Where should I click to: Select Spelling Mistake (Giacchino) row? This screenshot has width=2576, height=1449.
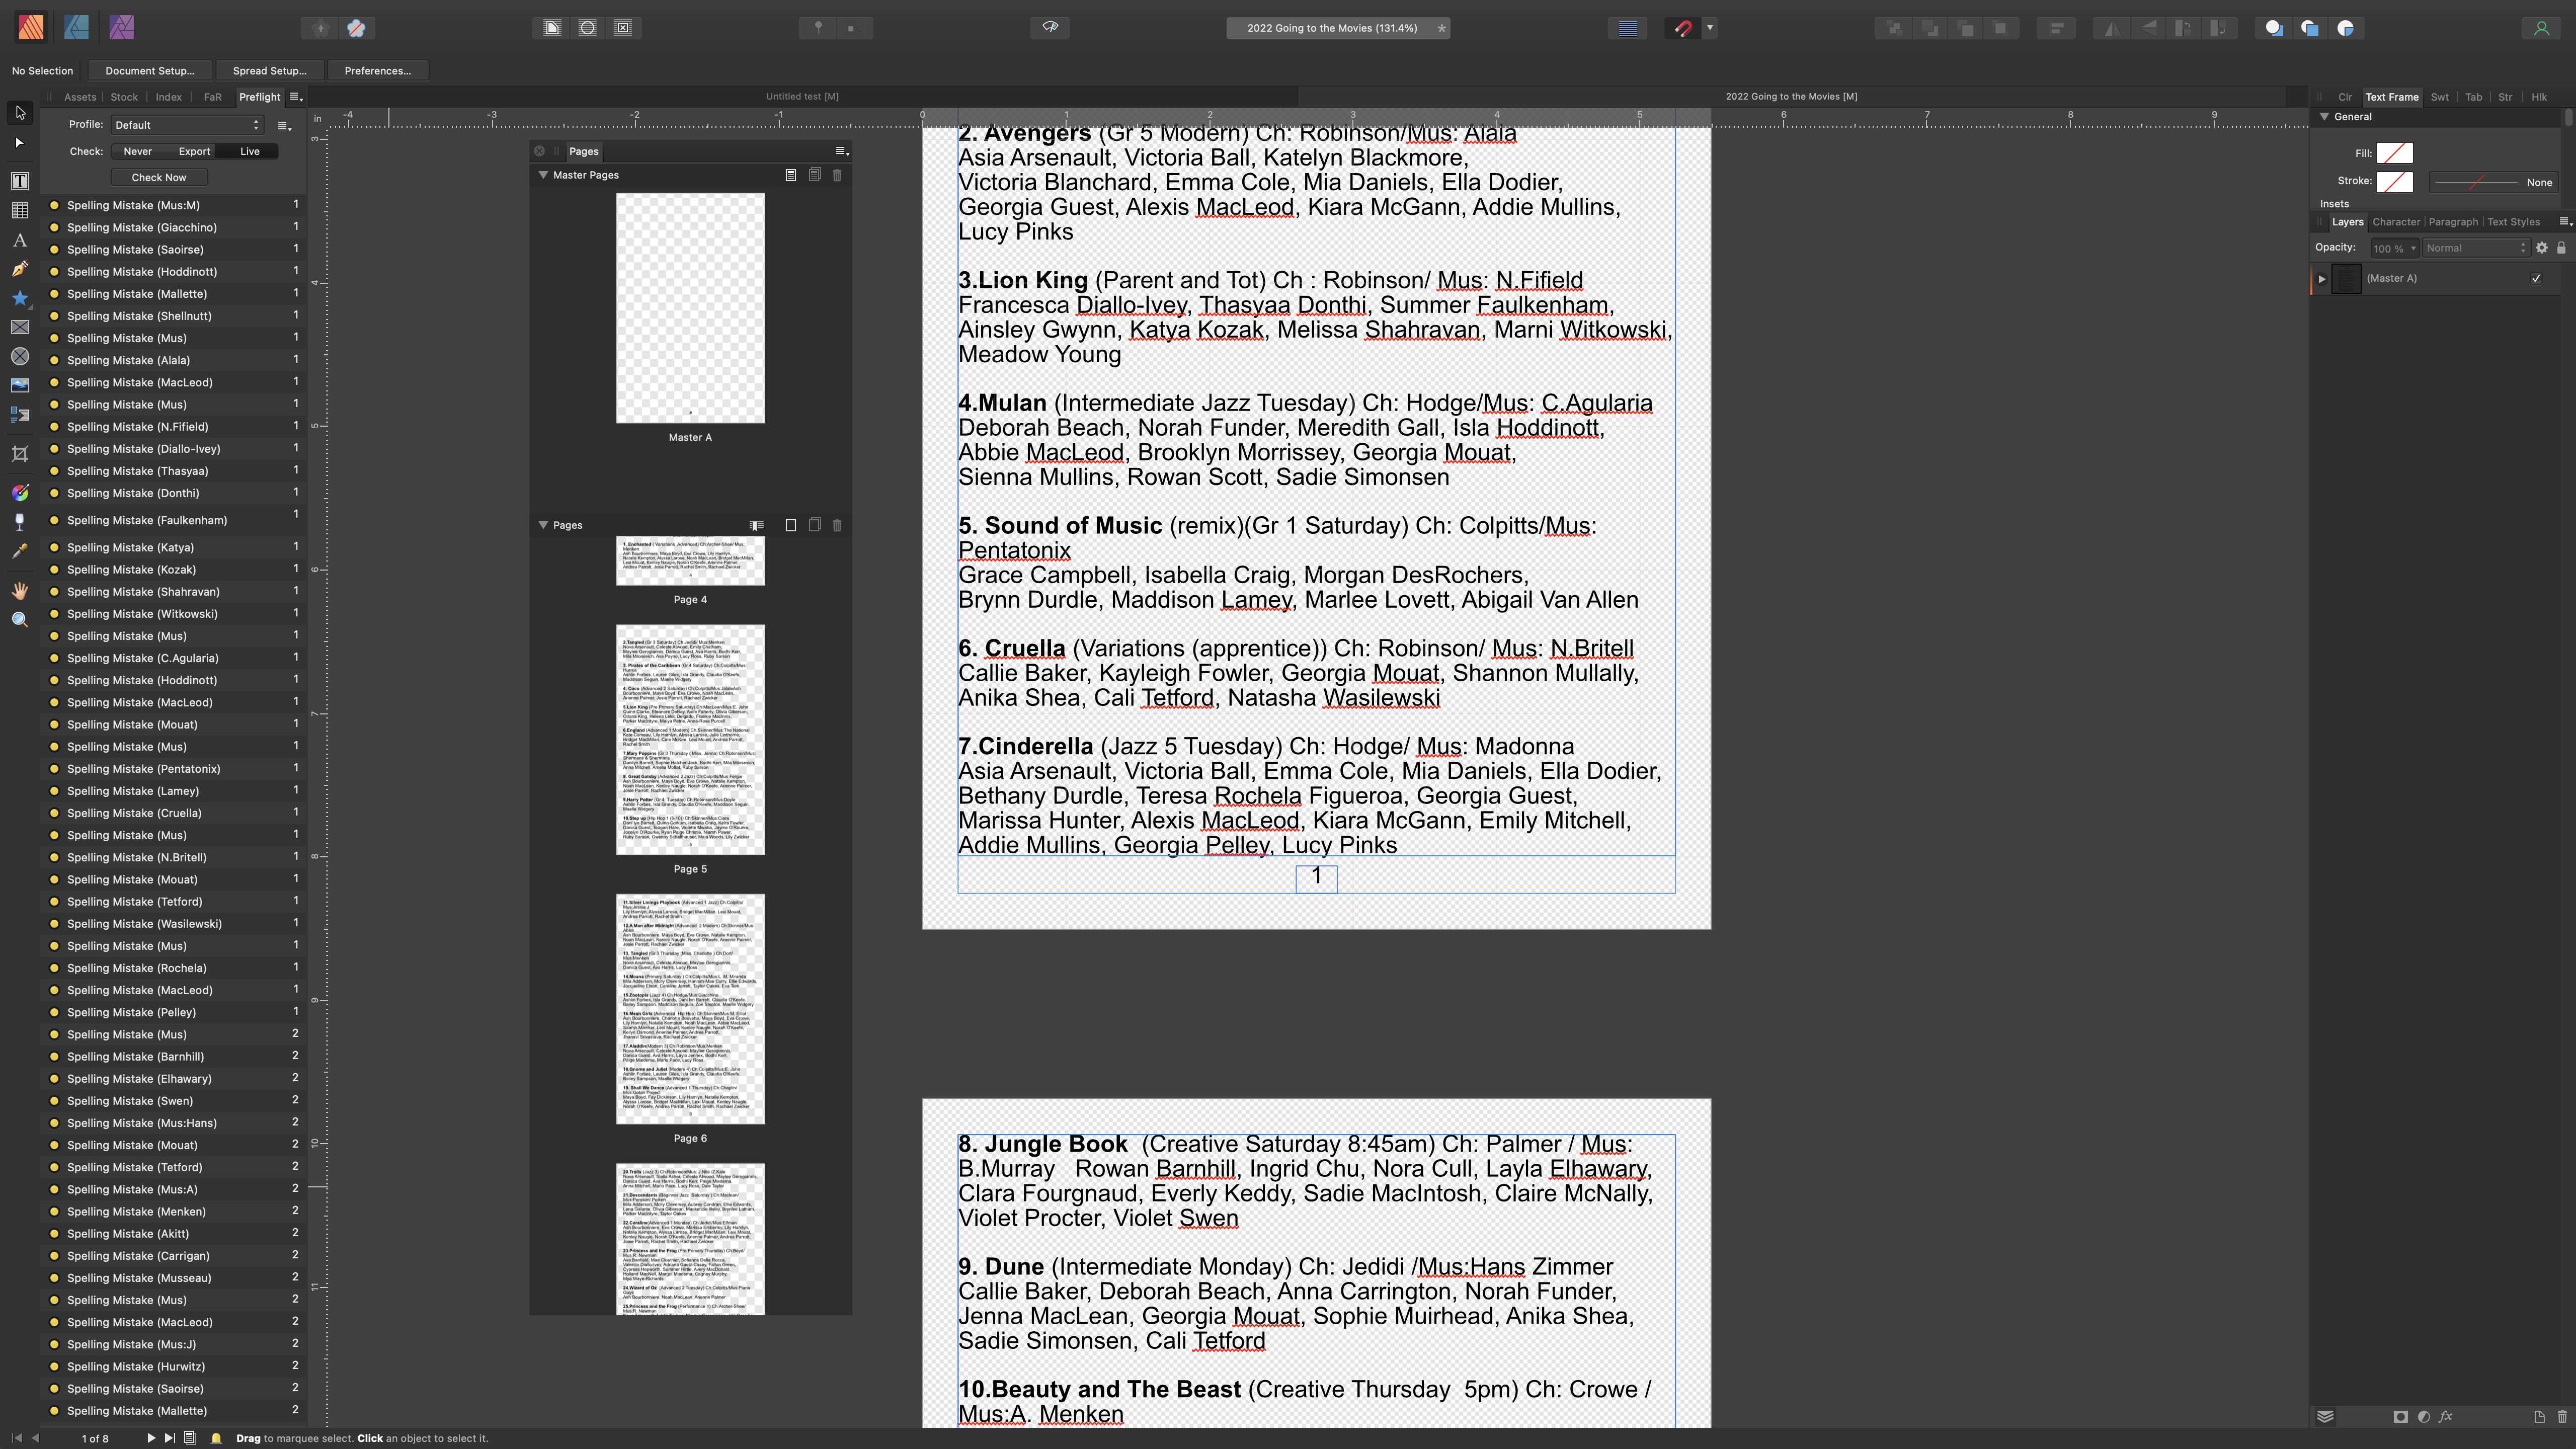174,228
